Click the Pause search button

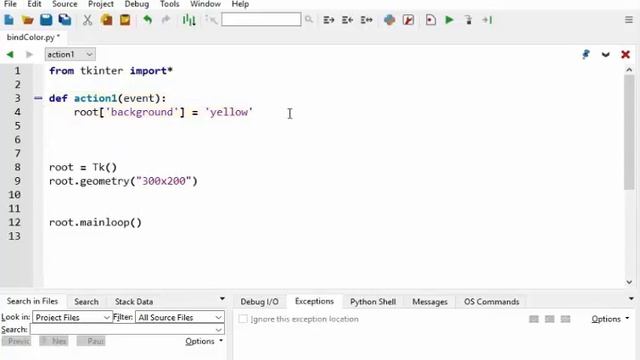[91, 341]
